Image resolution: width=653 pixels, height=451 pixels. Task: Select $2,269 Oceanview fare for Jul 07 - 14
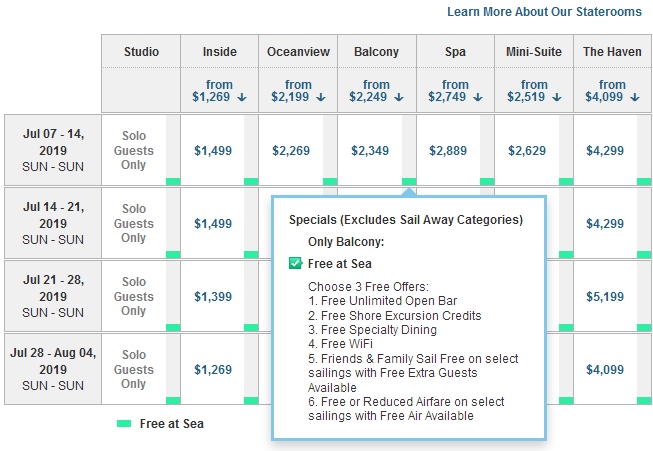tap(291, 151)
